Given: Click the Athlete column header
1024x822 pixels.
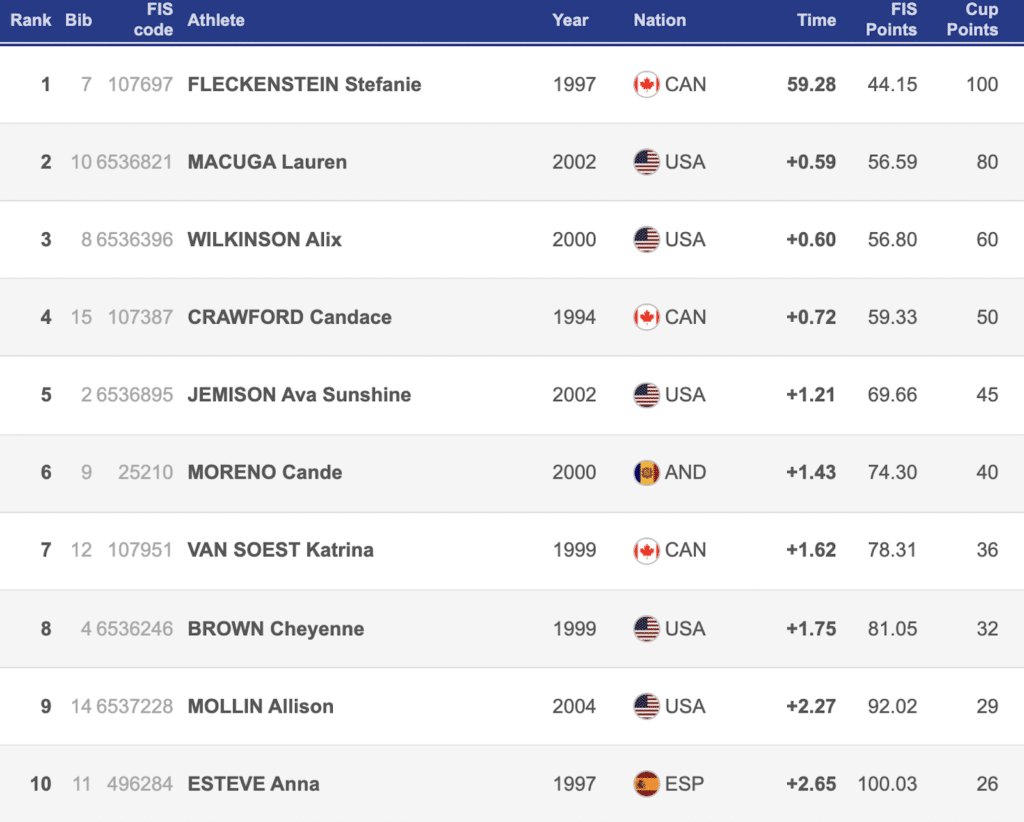Looking at the screenshot, I should 216,20.
